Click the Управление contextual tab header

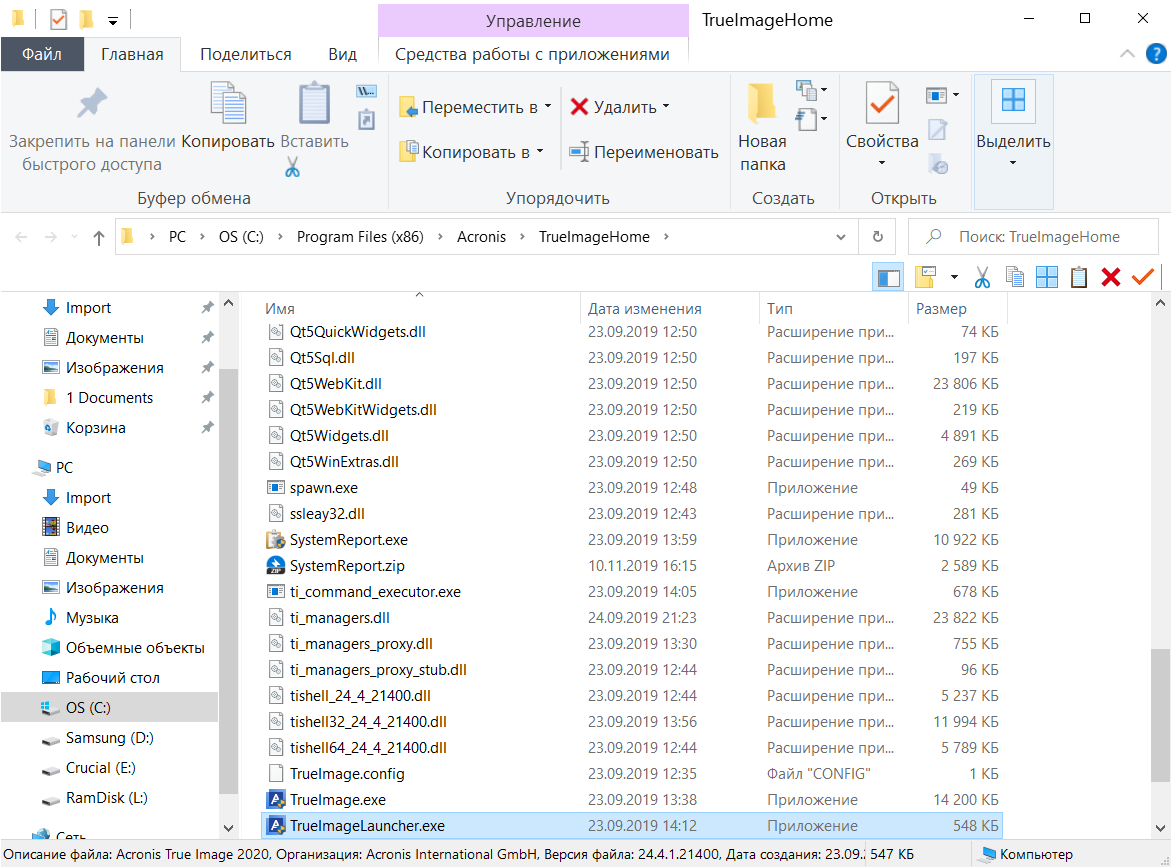[533, 21]
